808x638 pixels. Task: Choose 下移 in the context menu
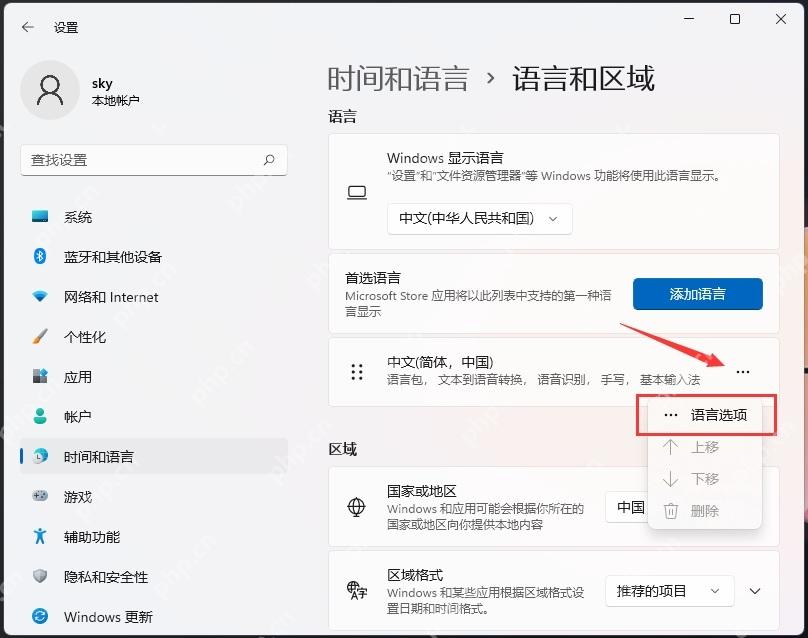click(705, 479)
